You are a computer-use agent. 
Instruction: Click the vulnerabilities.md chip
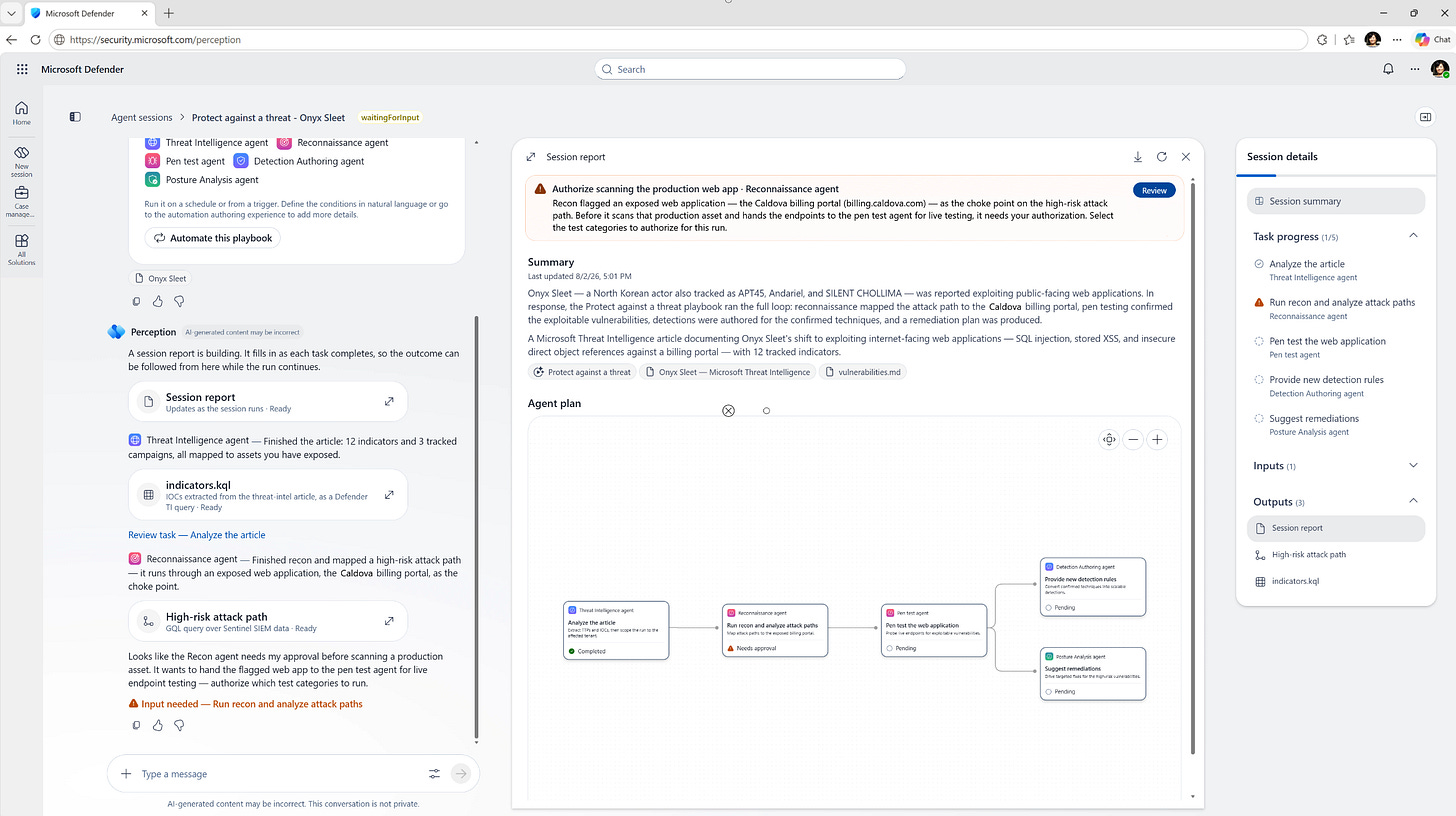tap(863, 372)
